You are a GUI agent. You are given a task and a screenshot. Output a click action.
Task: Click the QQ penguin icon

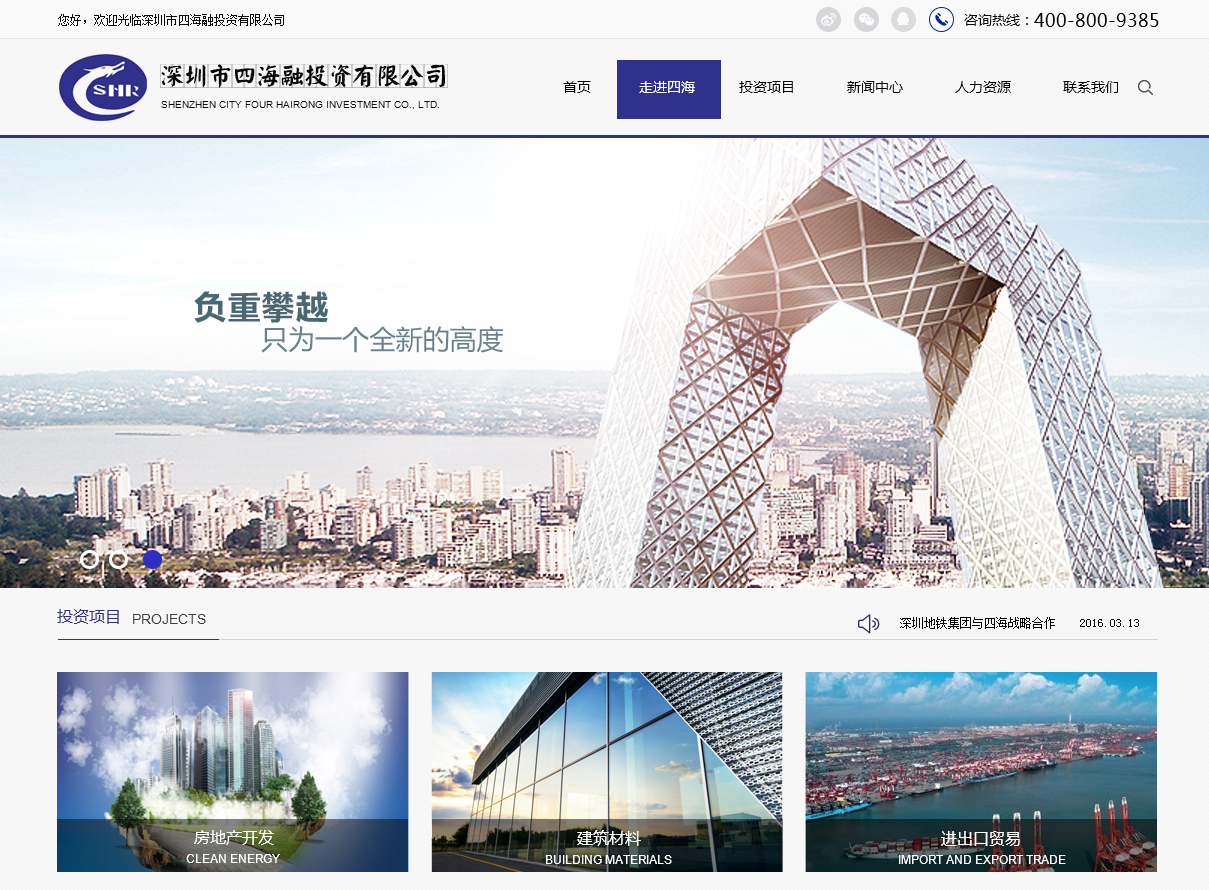tap(903, 20)
